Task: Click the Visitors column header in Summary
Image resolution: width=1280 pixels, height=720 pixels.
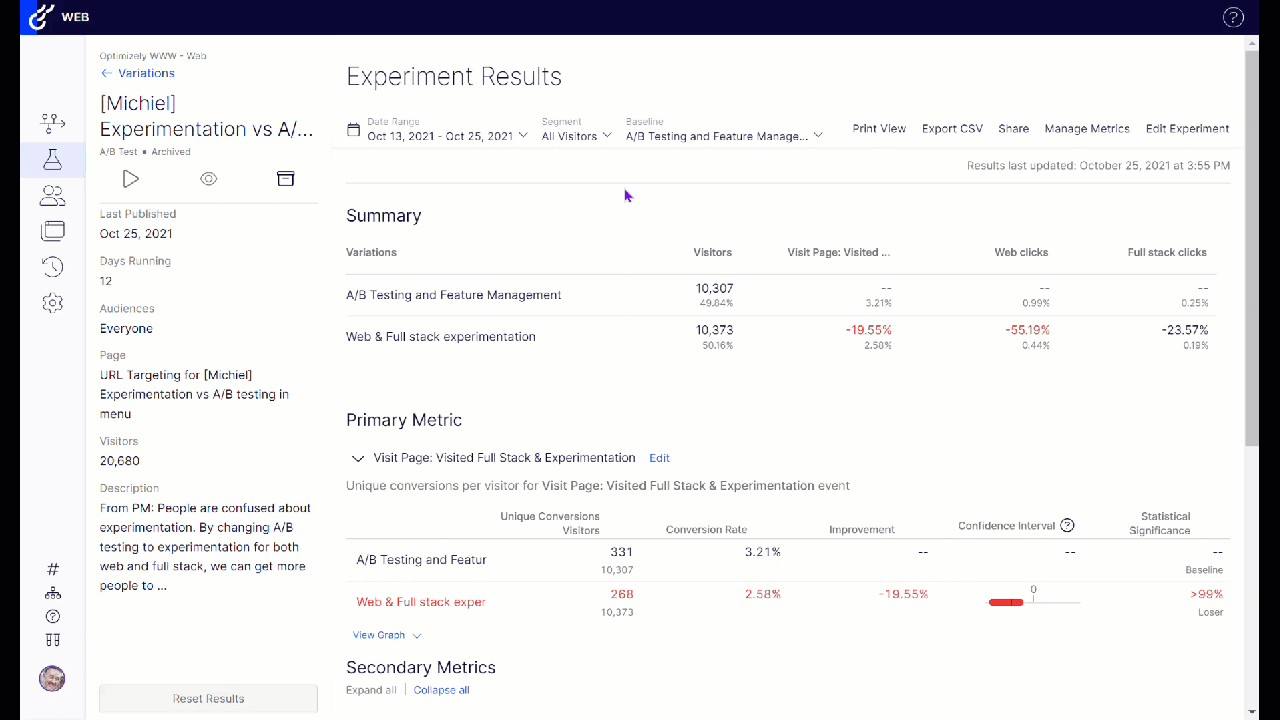Action: pos(712,253)
